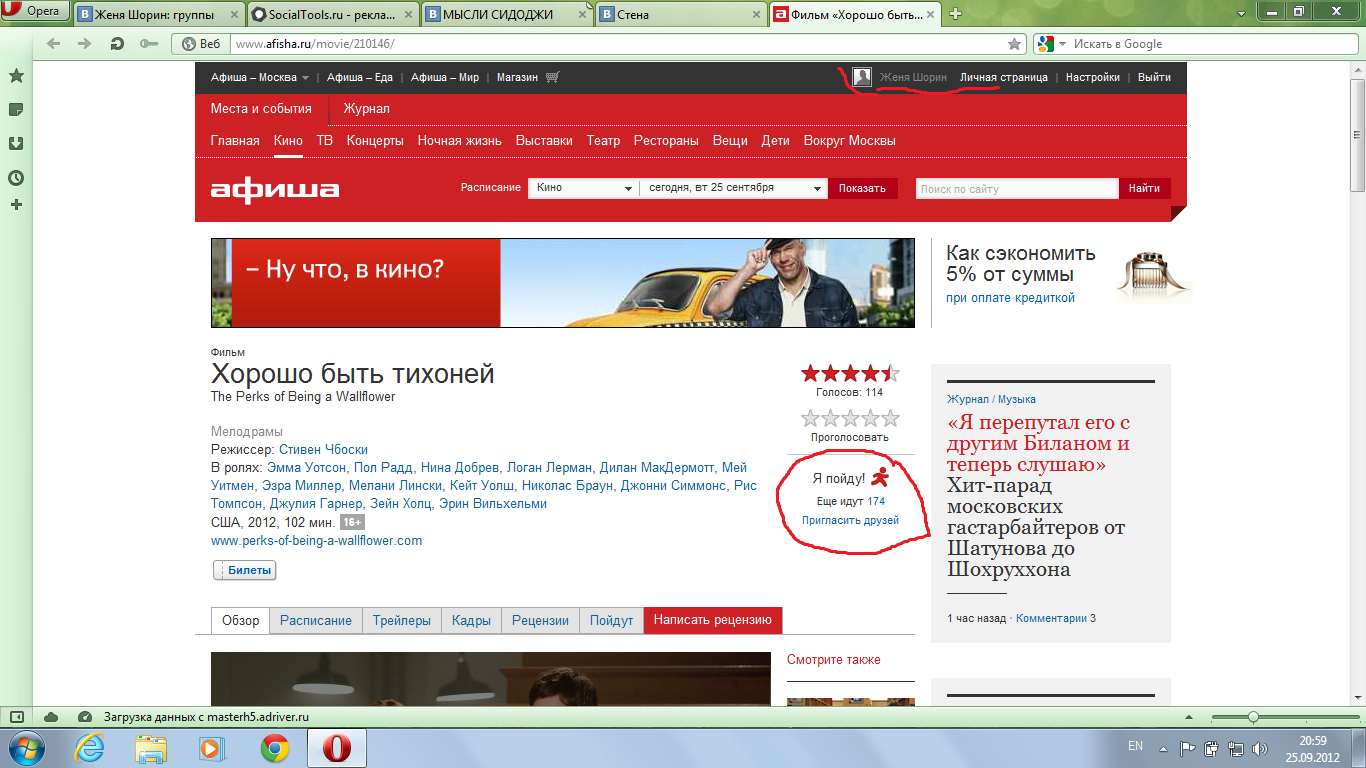Reload the page with the refresh icon
1366x768 pixels.
coord(117,44)
